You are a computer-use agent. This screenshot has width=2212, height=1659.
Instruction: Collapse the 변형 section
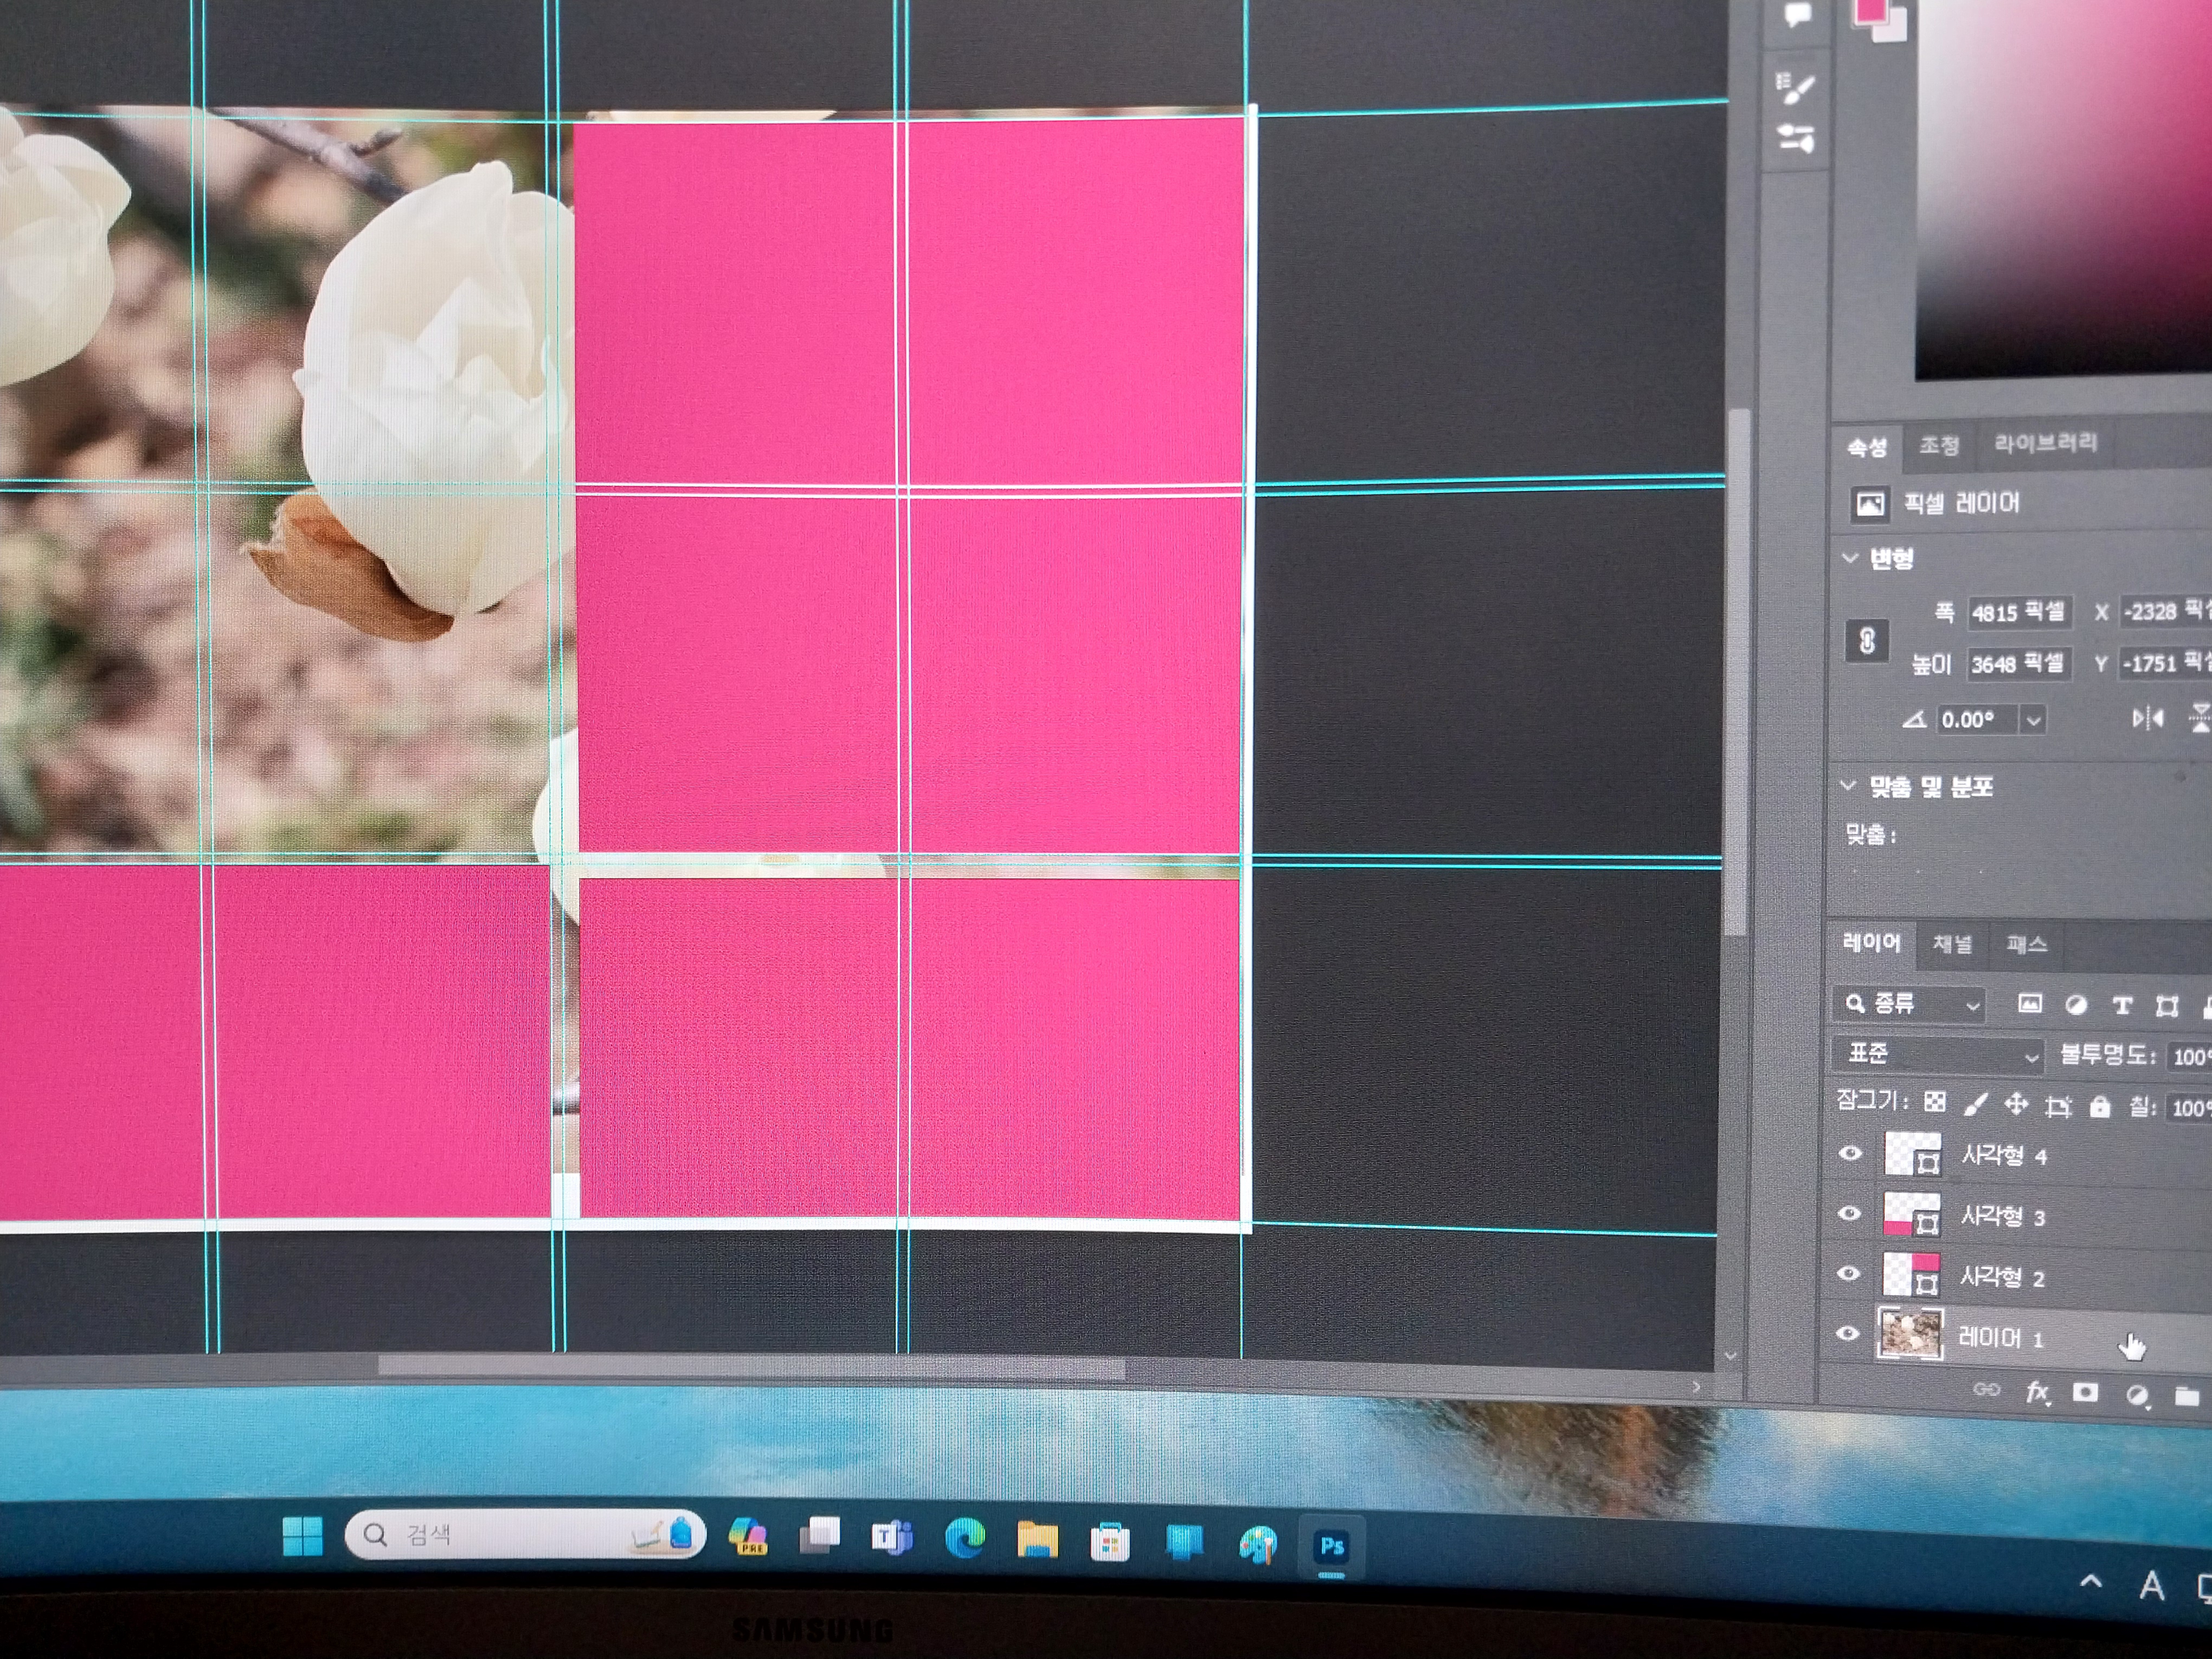point(1850,558)
